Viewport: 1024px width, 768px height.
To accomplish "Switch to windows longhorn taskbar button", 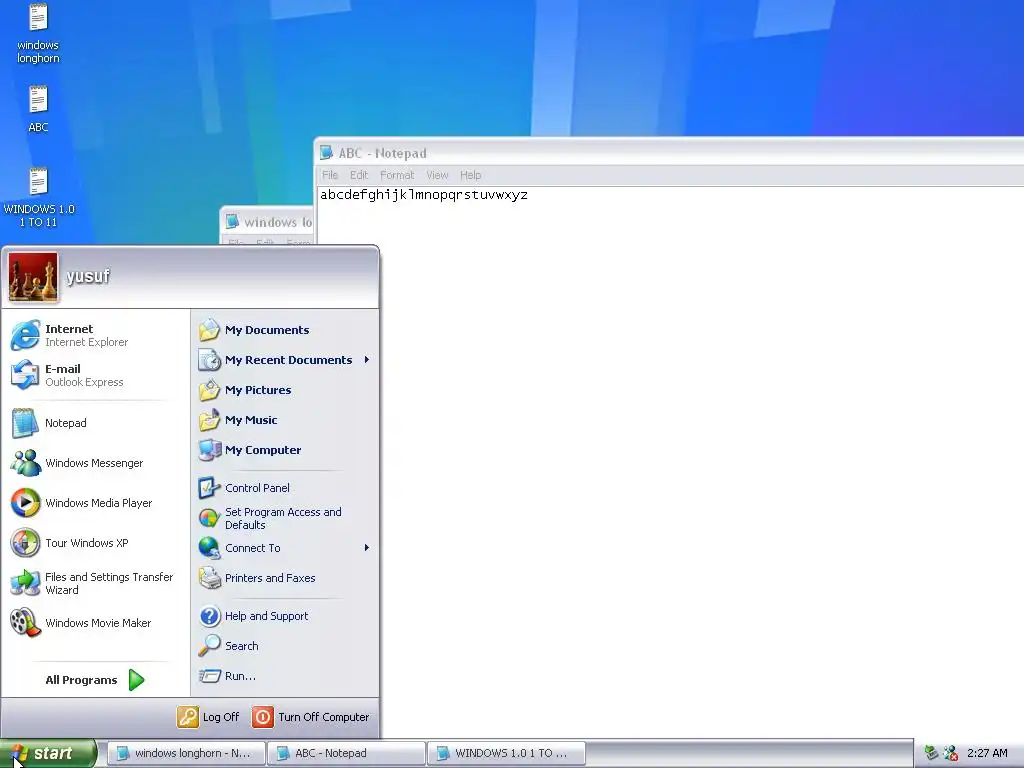I will tap(186, 753).
